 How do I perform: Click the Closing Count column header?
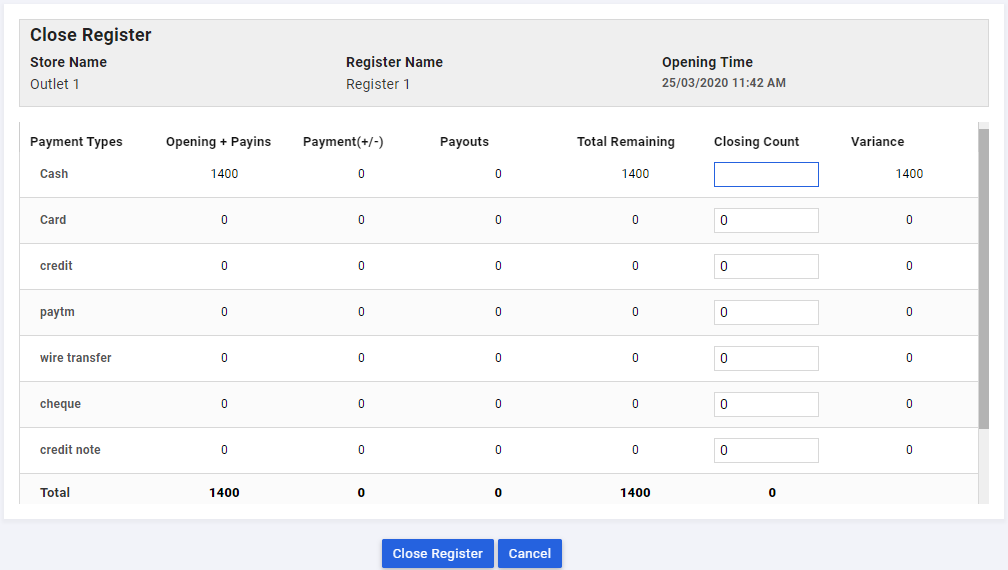[757, 141]
